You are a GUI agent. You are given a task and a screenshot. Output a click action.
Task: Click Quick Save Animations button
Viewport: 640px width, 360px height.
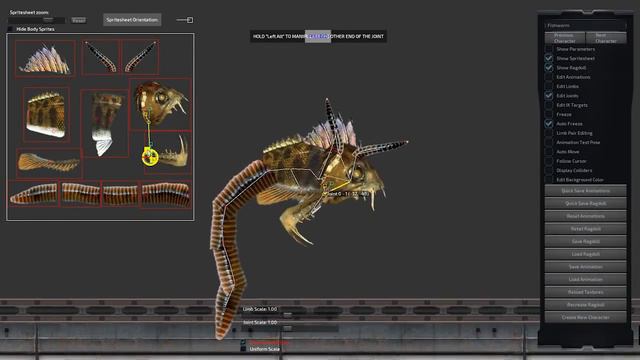[586, 191]
